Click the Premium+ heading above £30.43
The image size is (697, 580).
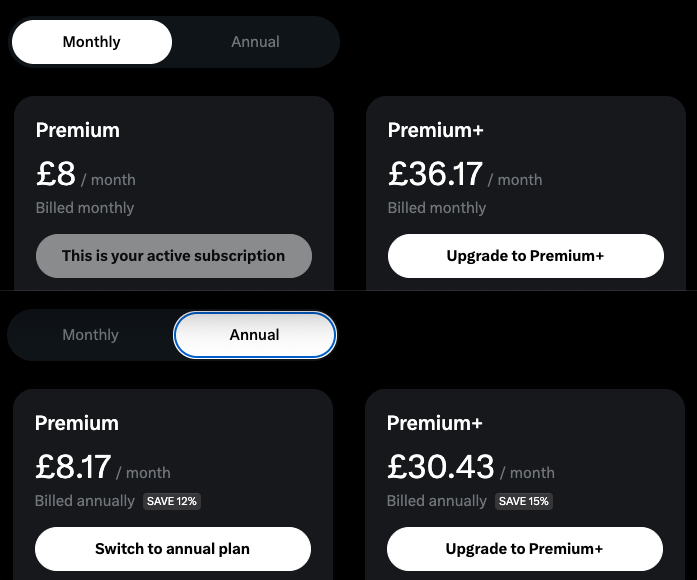point(435,423)
